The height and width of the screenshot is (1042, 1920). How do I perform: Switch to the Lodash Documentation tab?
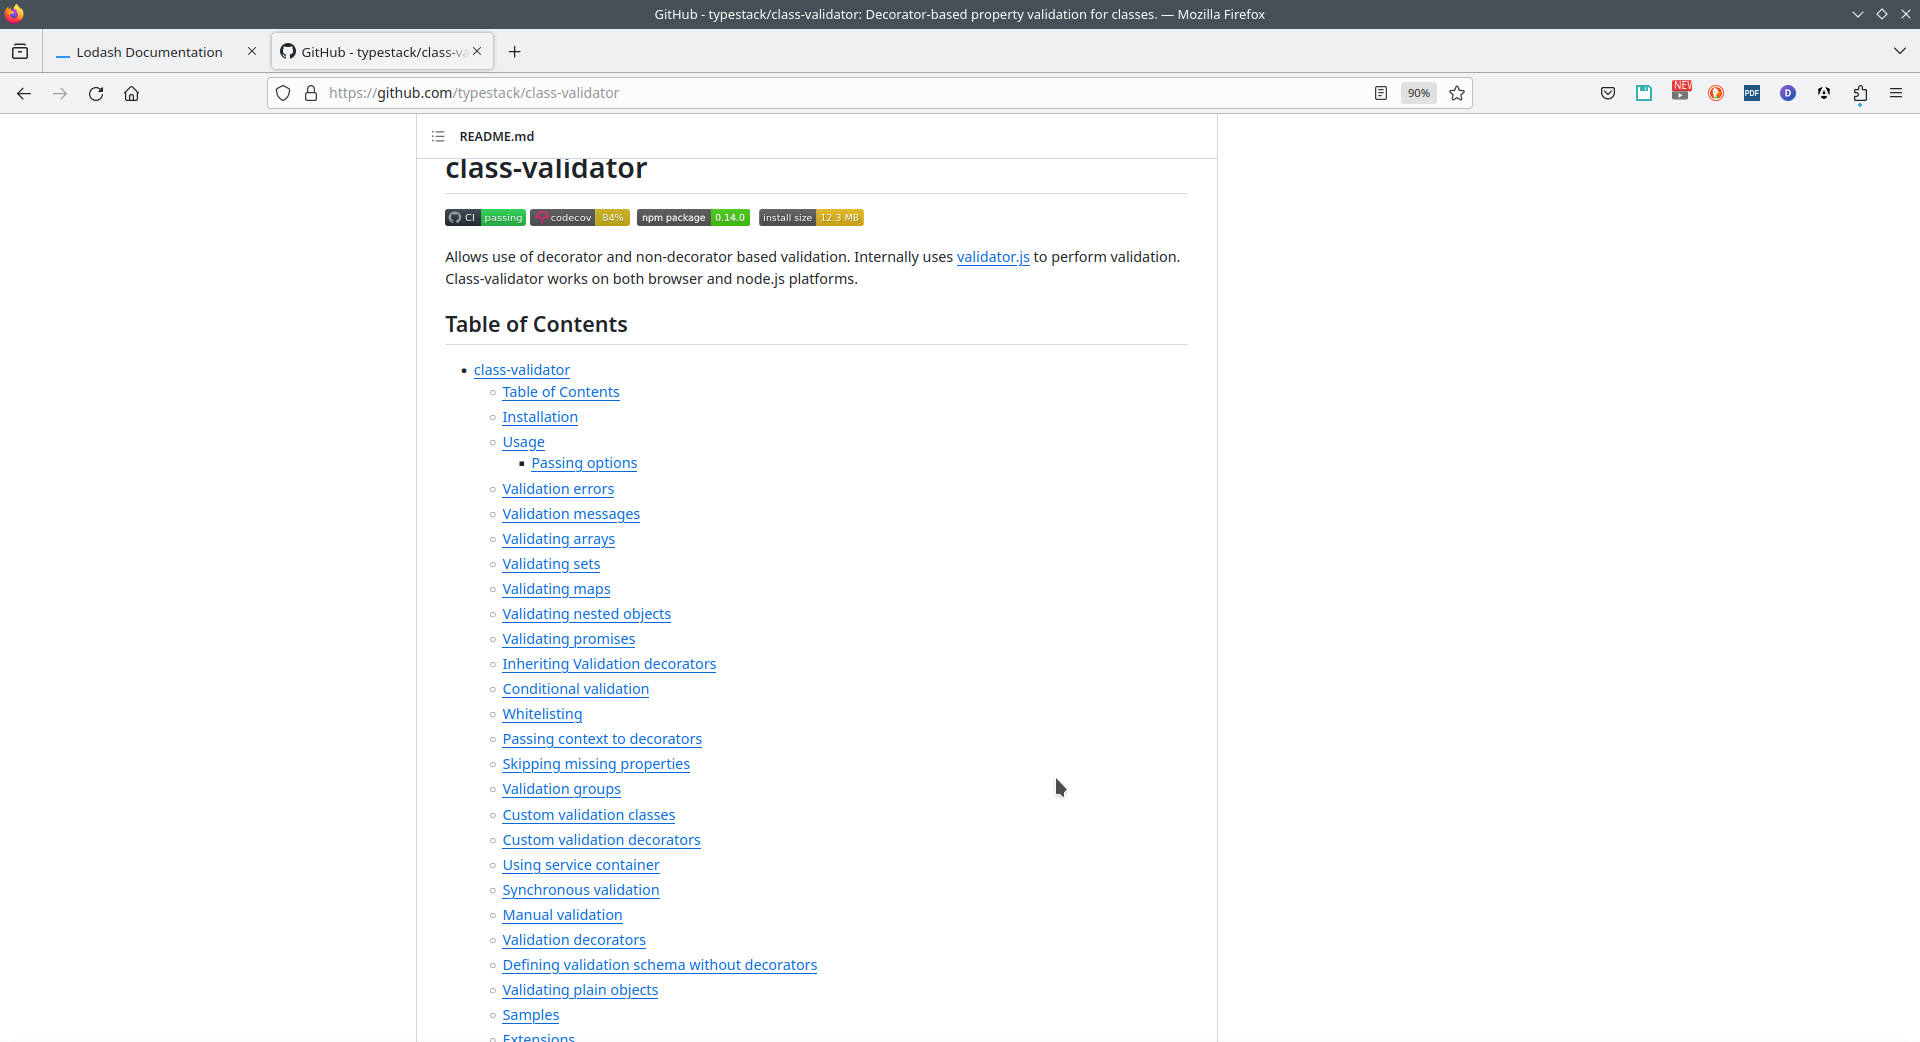pos(149,52)
